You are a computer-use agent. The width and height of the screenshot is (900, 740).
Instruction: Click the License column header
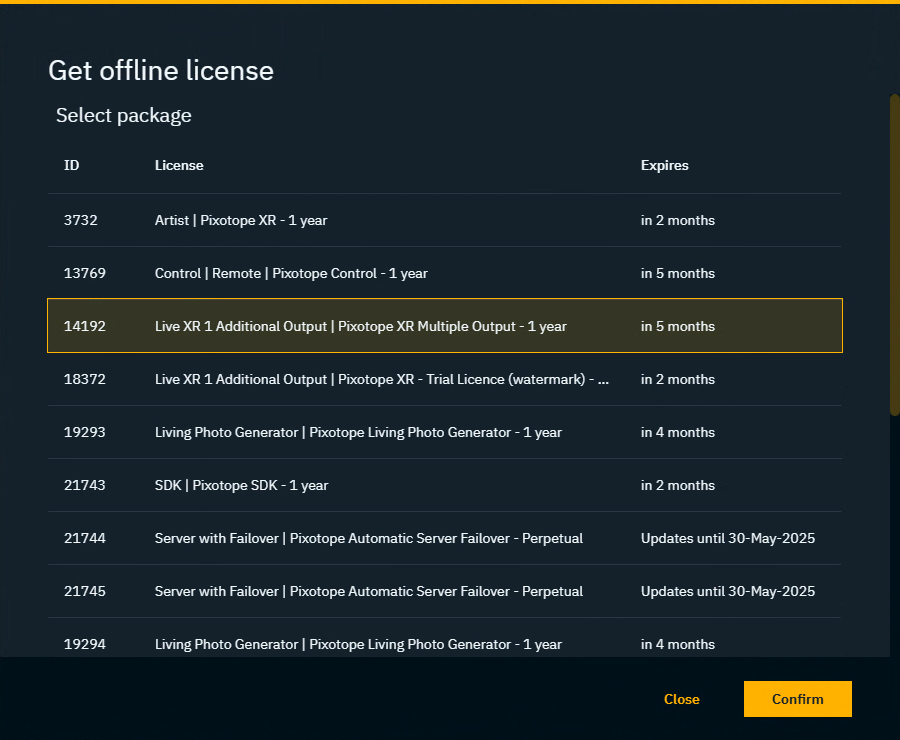[179, 165]
